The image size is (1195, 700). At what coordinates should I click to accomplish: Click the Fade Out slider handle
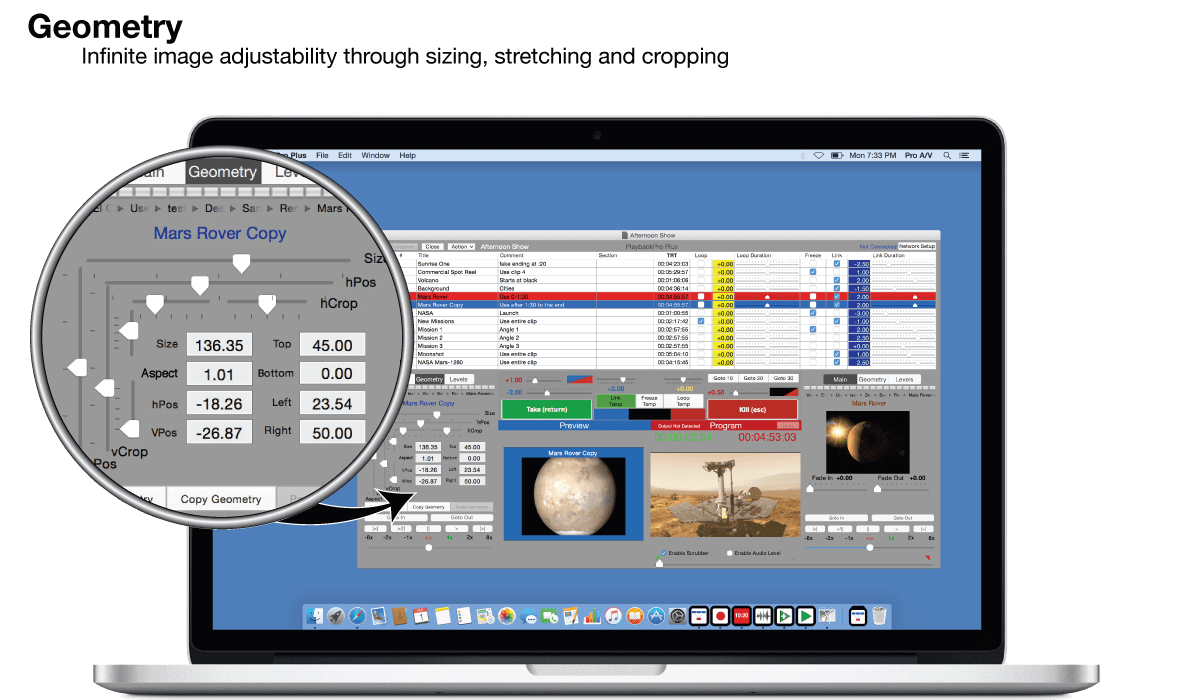coord(877,489)
